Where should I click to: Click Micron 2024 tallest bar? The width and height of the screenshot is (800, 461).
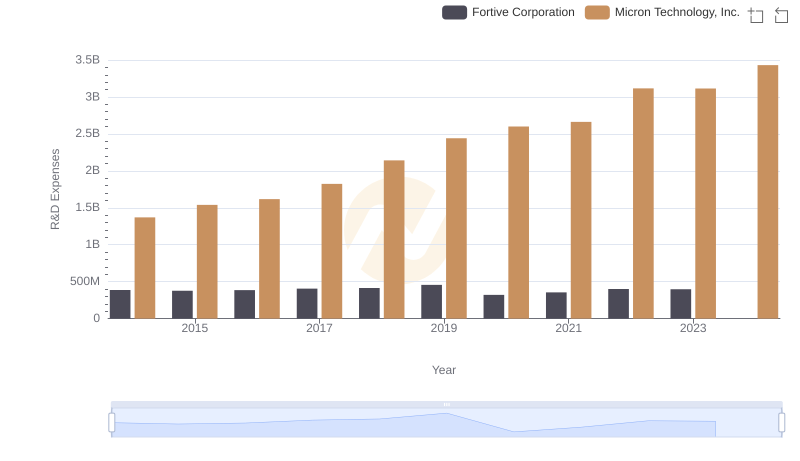point(767,192)
